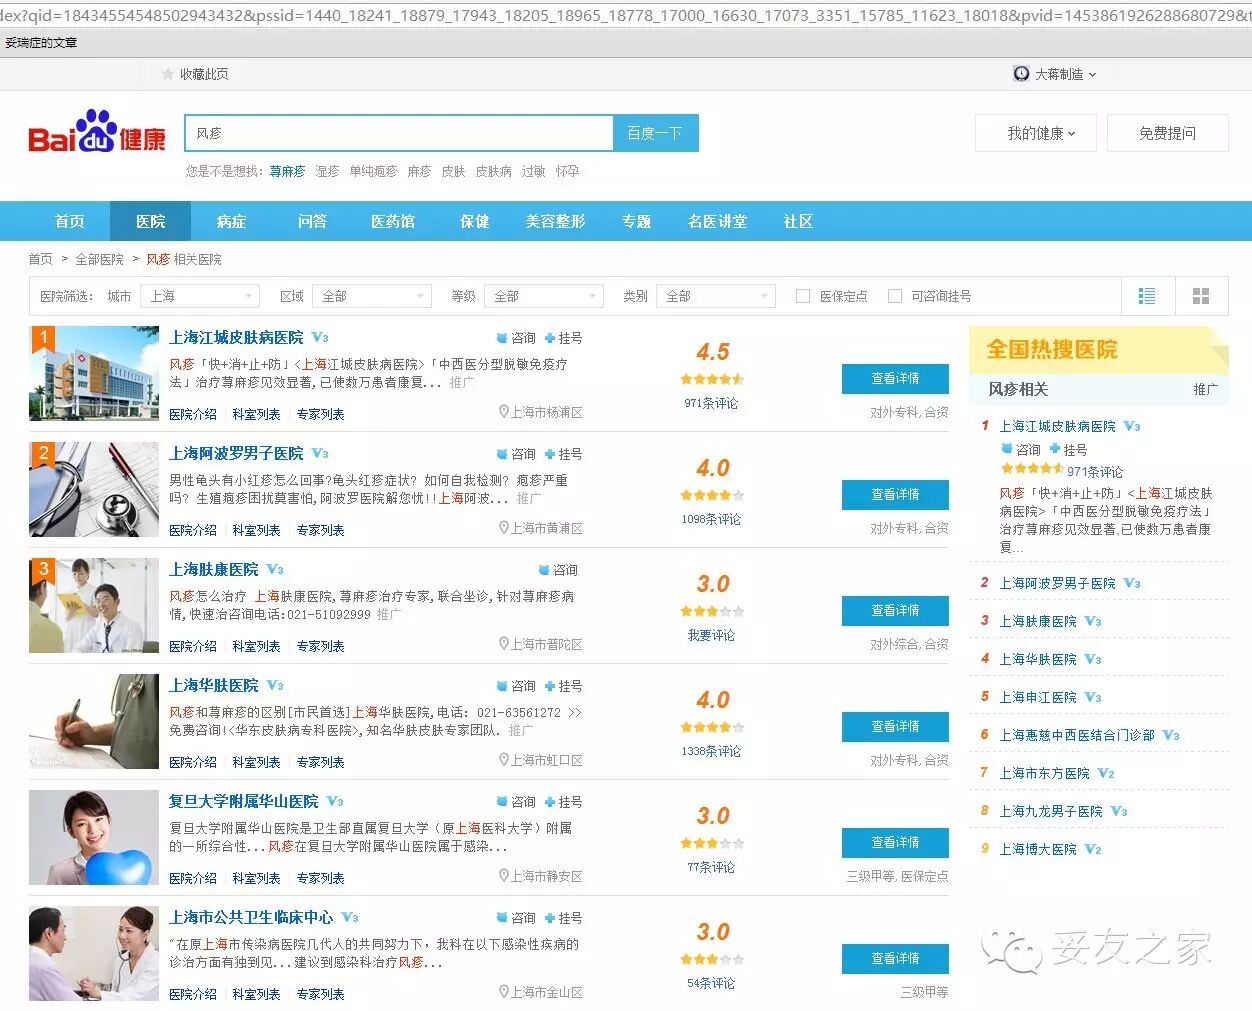Tick the 医保定点 checkbox

click(x=802, y=296)
